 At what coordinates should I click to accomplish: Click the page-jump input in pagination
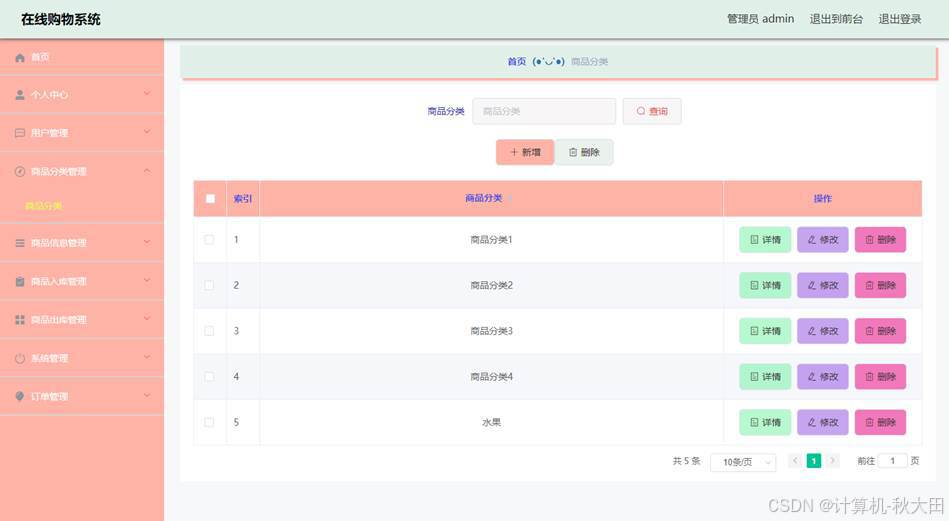tap(892, 461)
